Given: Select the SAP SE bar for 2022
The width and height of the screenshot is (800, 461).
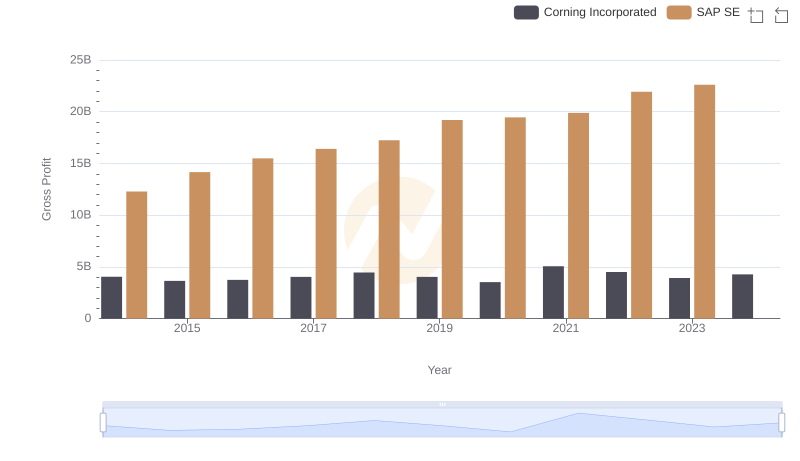Looking at the screenshot, I should click(x=641, y=205).
